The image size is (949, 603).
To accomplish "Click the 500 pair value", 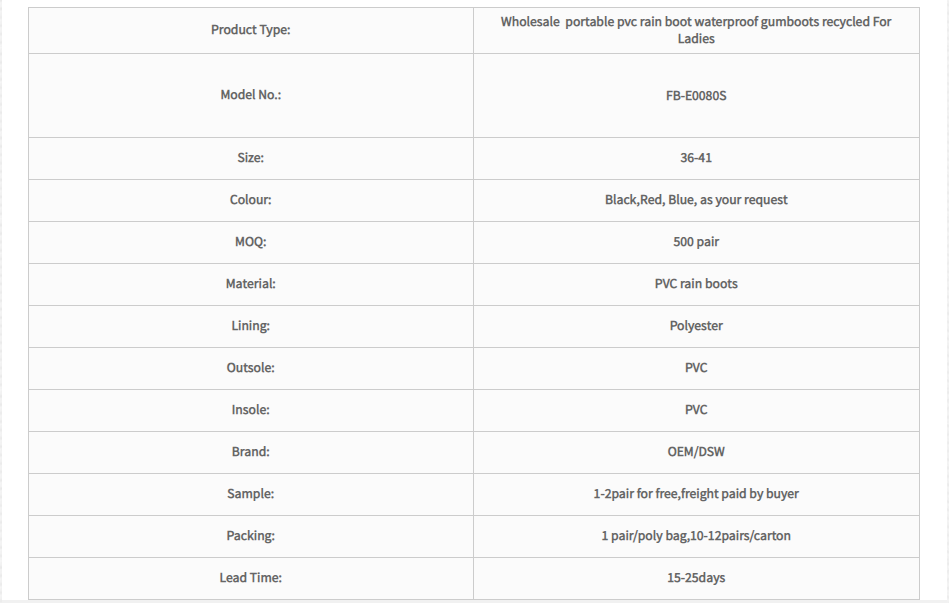I will (x=695, y=242).
